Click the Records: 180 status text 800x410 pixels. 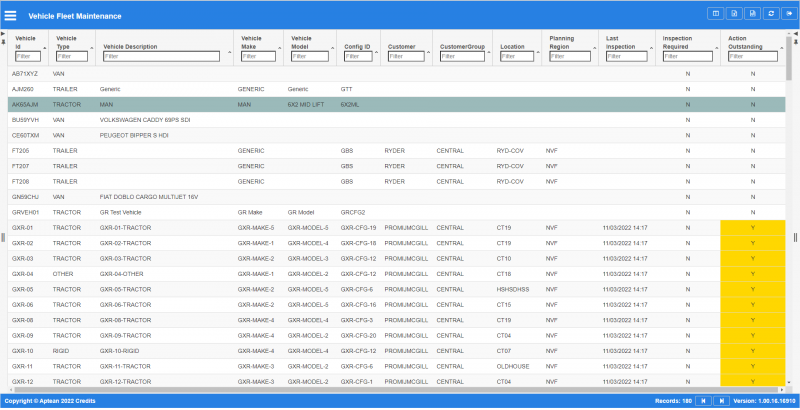click(671, 401)
